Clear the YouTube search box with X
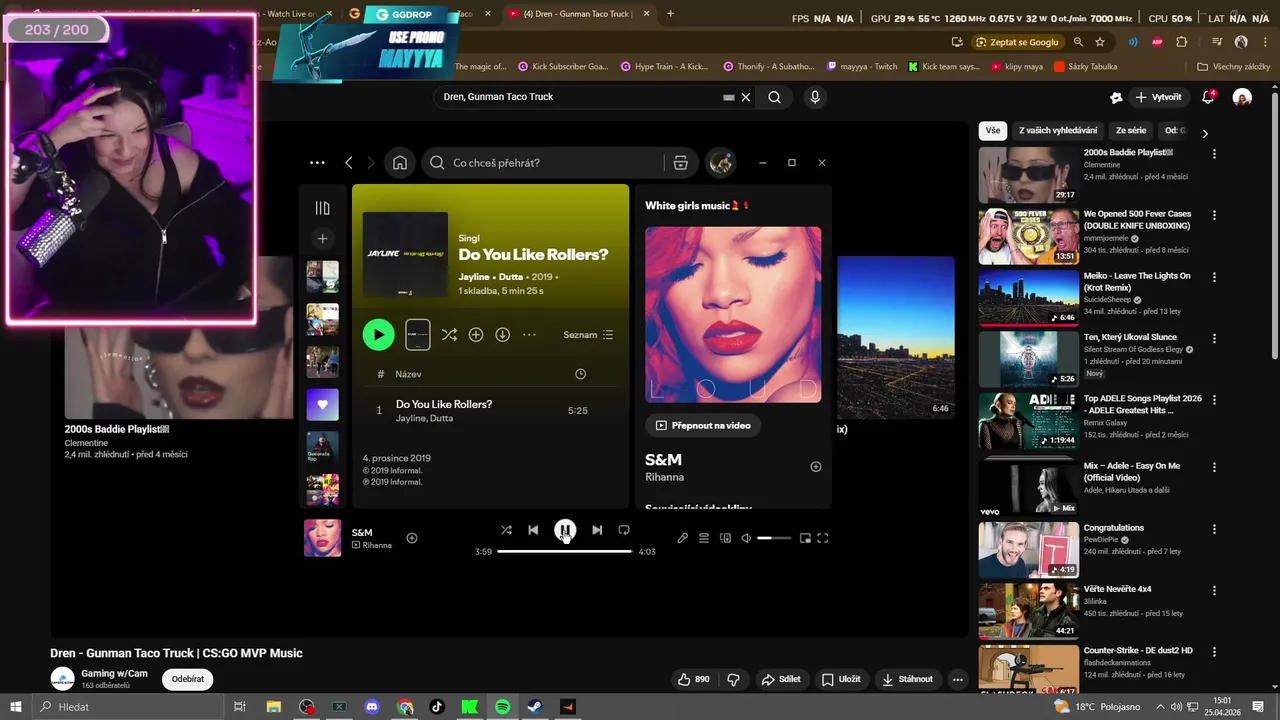 (x=745, y=97)
